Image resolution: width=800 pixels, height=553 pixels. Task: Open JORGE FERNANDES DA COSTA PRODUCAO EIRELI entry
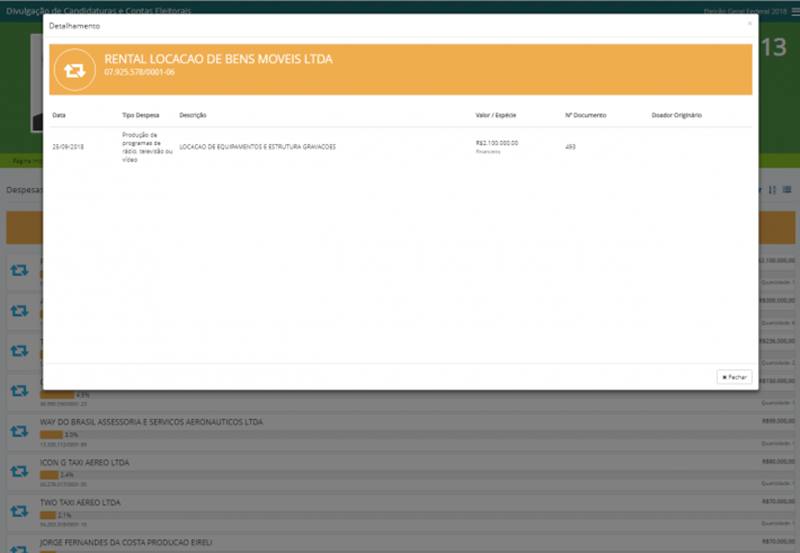(126, 542)
